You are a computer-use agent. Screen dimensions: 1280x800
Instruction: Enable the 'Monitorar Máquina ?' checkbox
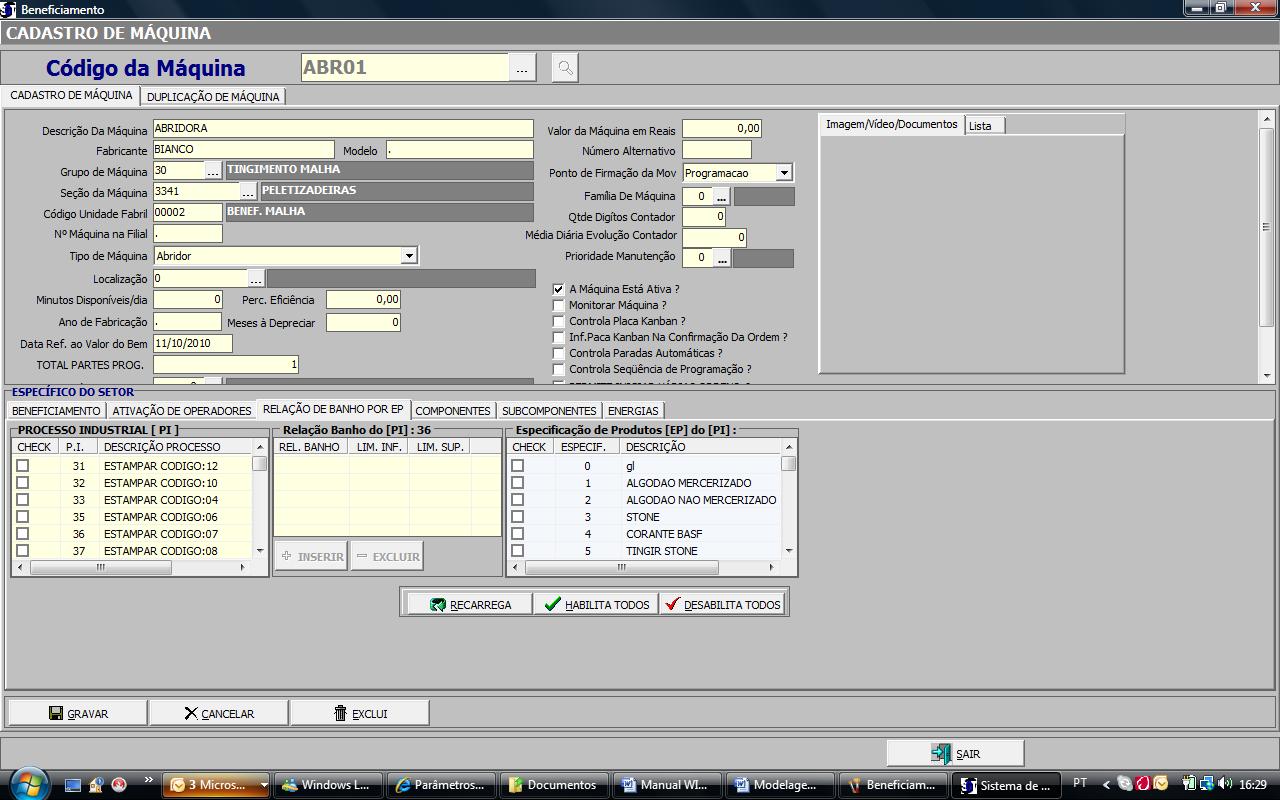click(559, 305)
